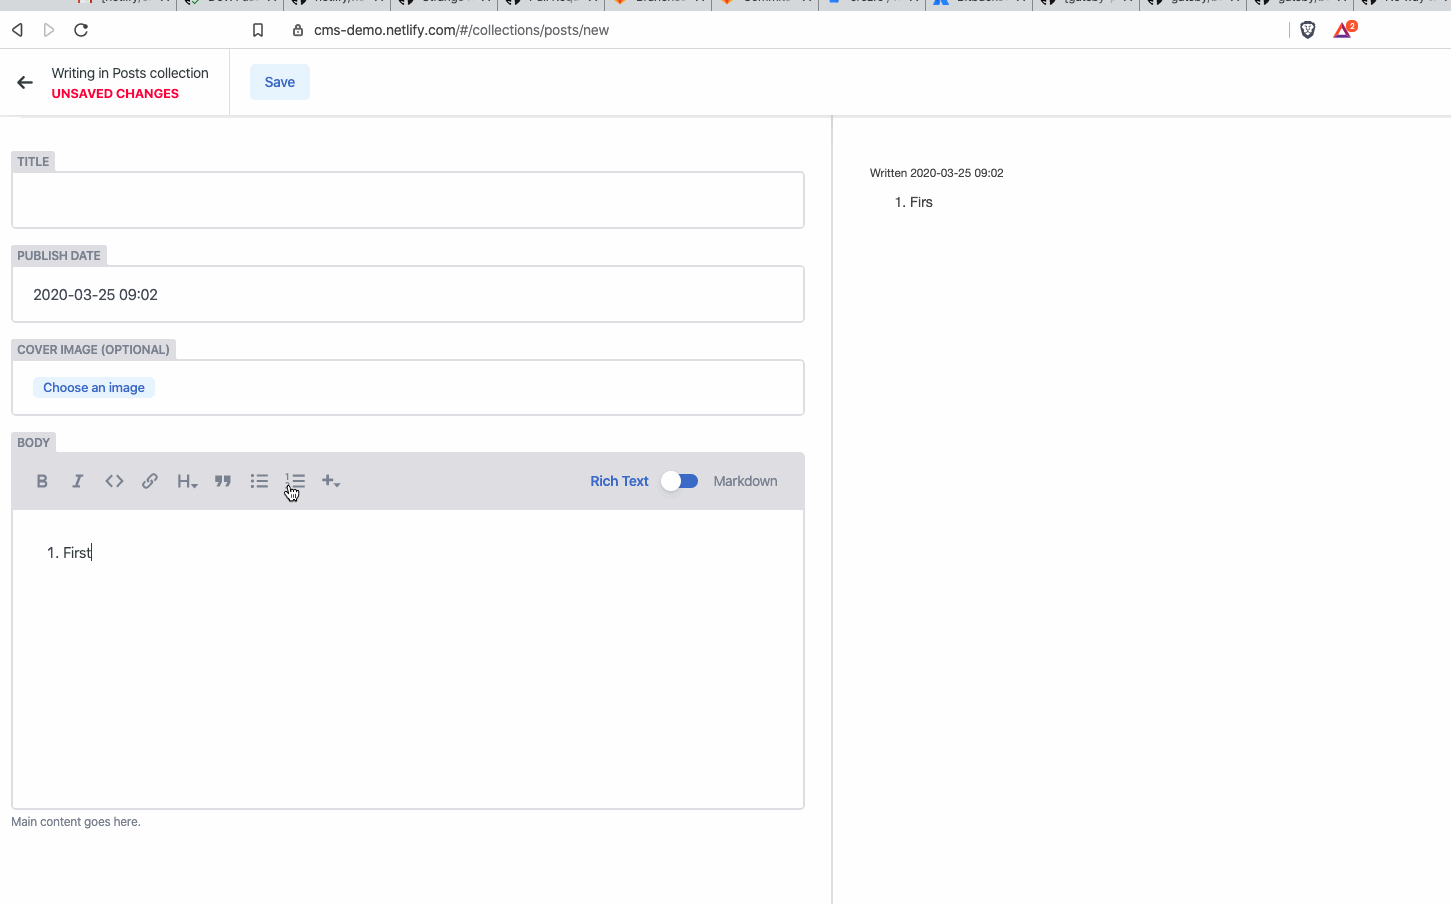Screen dimensions: 1451x904
Task: Toggle bold formatting in body toolbar
Action: tap(42, 481)
